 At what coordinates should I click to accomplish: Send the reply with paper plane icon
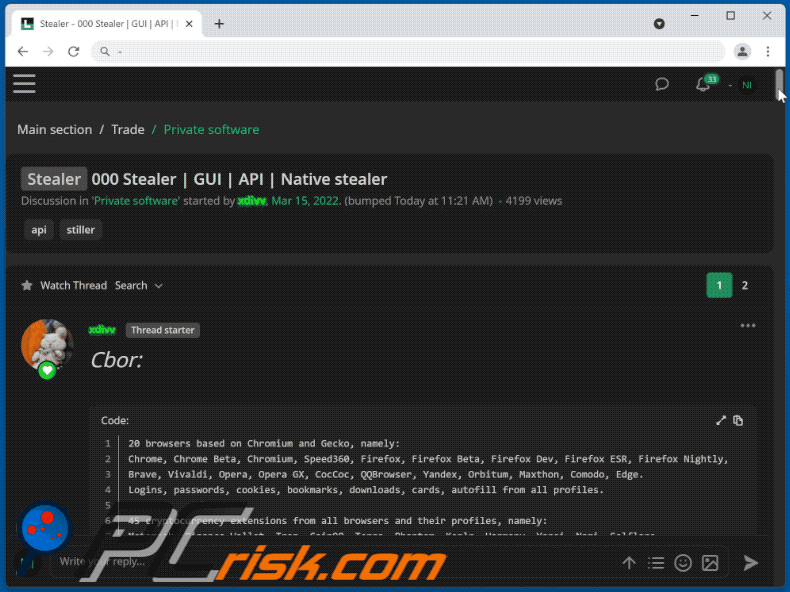pyautogui.click(x=750, y=563)
